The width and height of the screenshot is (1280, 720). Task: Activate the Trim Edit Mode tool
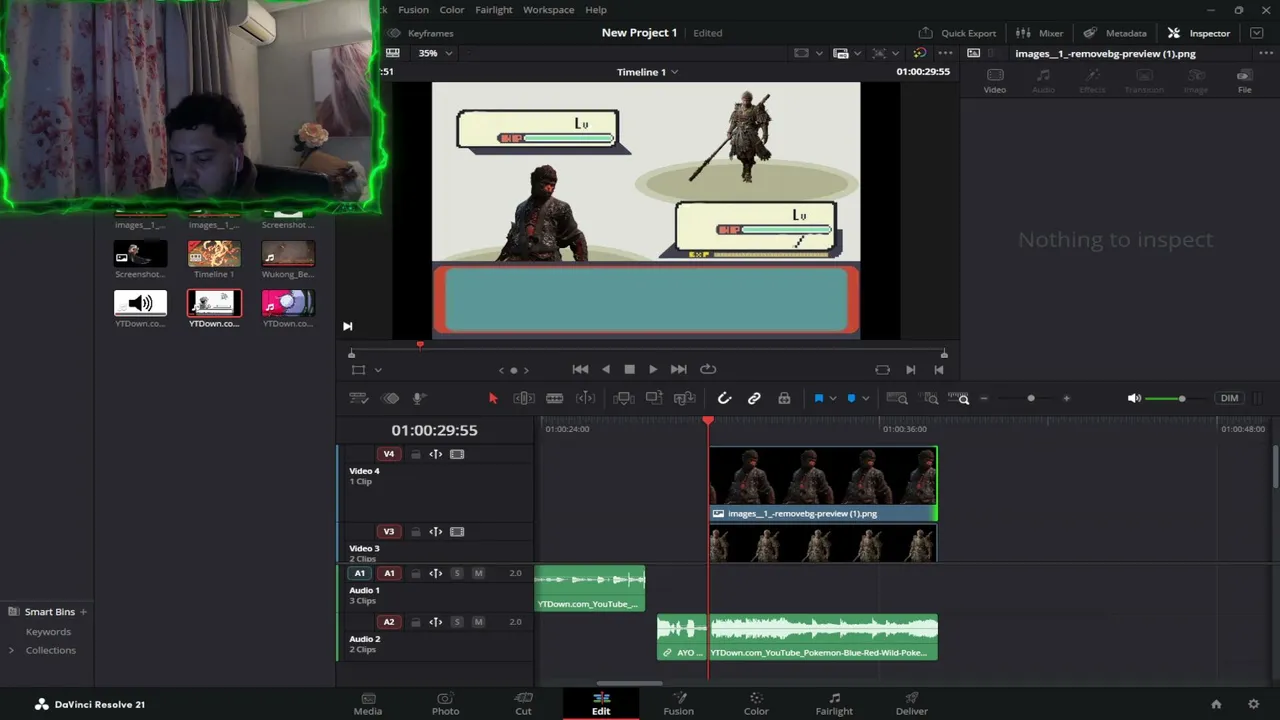[524, 398]
